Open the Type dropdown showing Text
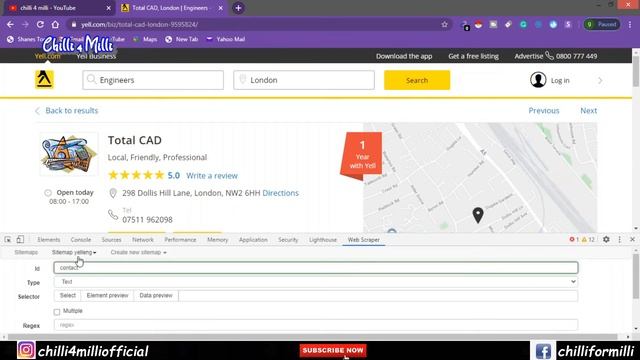 [x=316, y=282]
